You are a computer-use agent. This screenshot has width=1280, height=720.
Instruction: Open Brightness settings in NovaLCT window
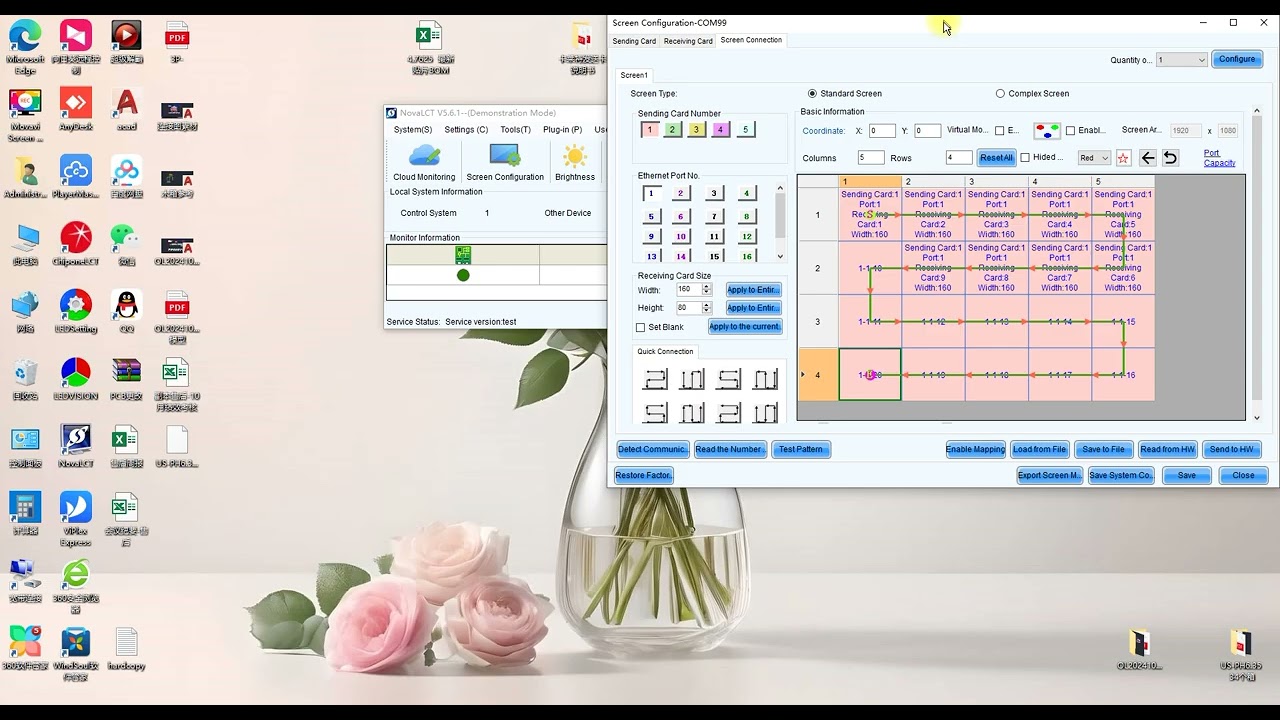click(574, 162)
